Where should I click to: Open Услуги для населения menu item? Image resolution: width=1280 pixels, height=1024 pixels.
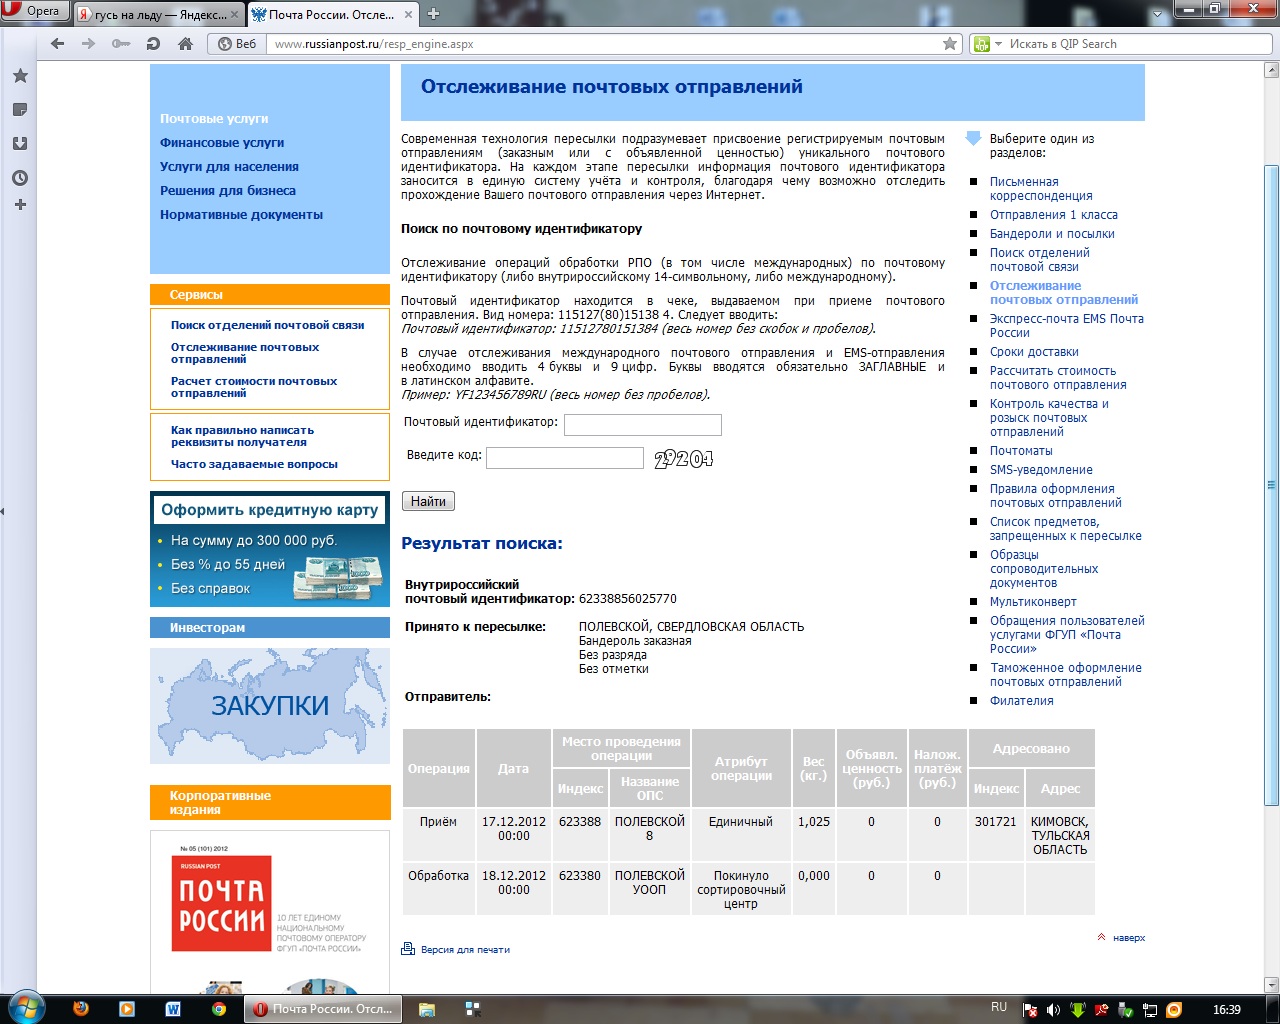[x=229, y=166]
